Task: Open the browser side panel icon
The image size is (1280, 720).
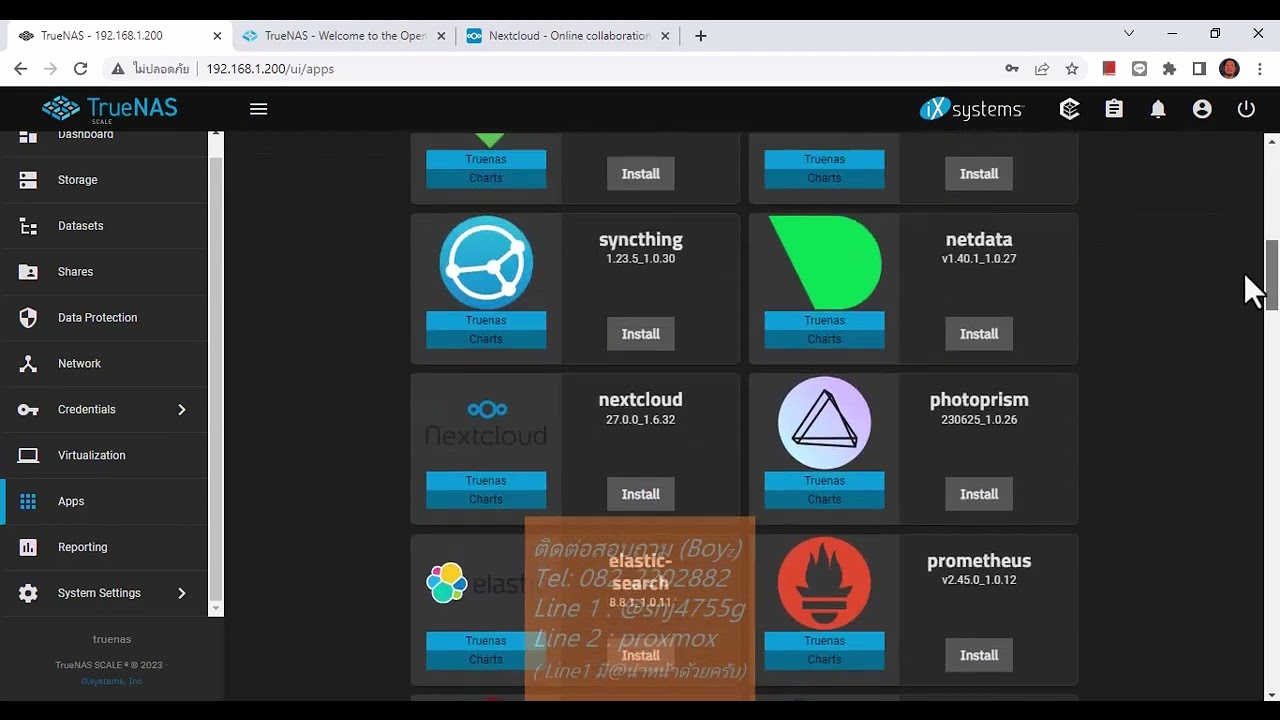Action: pos(1199,69)
